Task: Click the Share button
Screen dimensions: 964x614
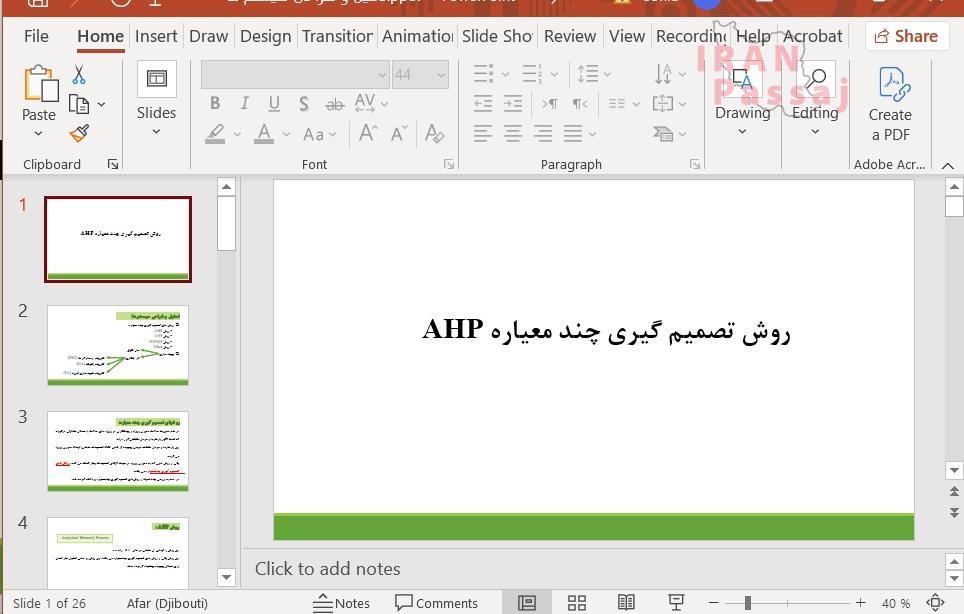Action: 906,36
